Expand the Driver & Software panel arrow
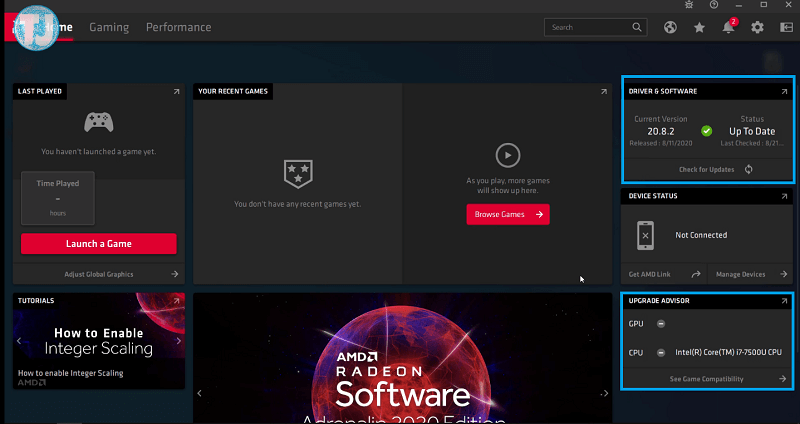The width and height of the screenshot is (800, 424). (784, 91)
